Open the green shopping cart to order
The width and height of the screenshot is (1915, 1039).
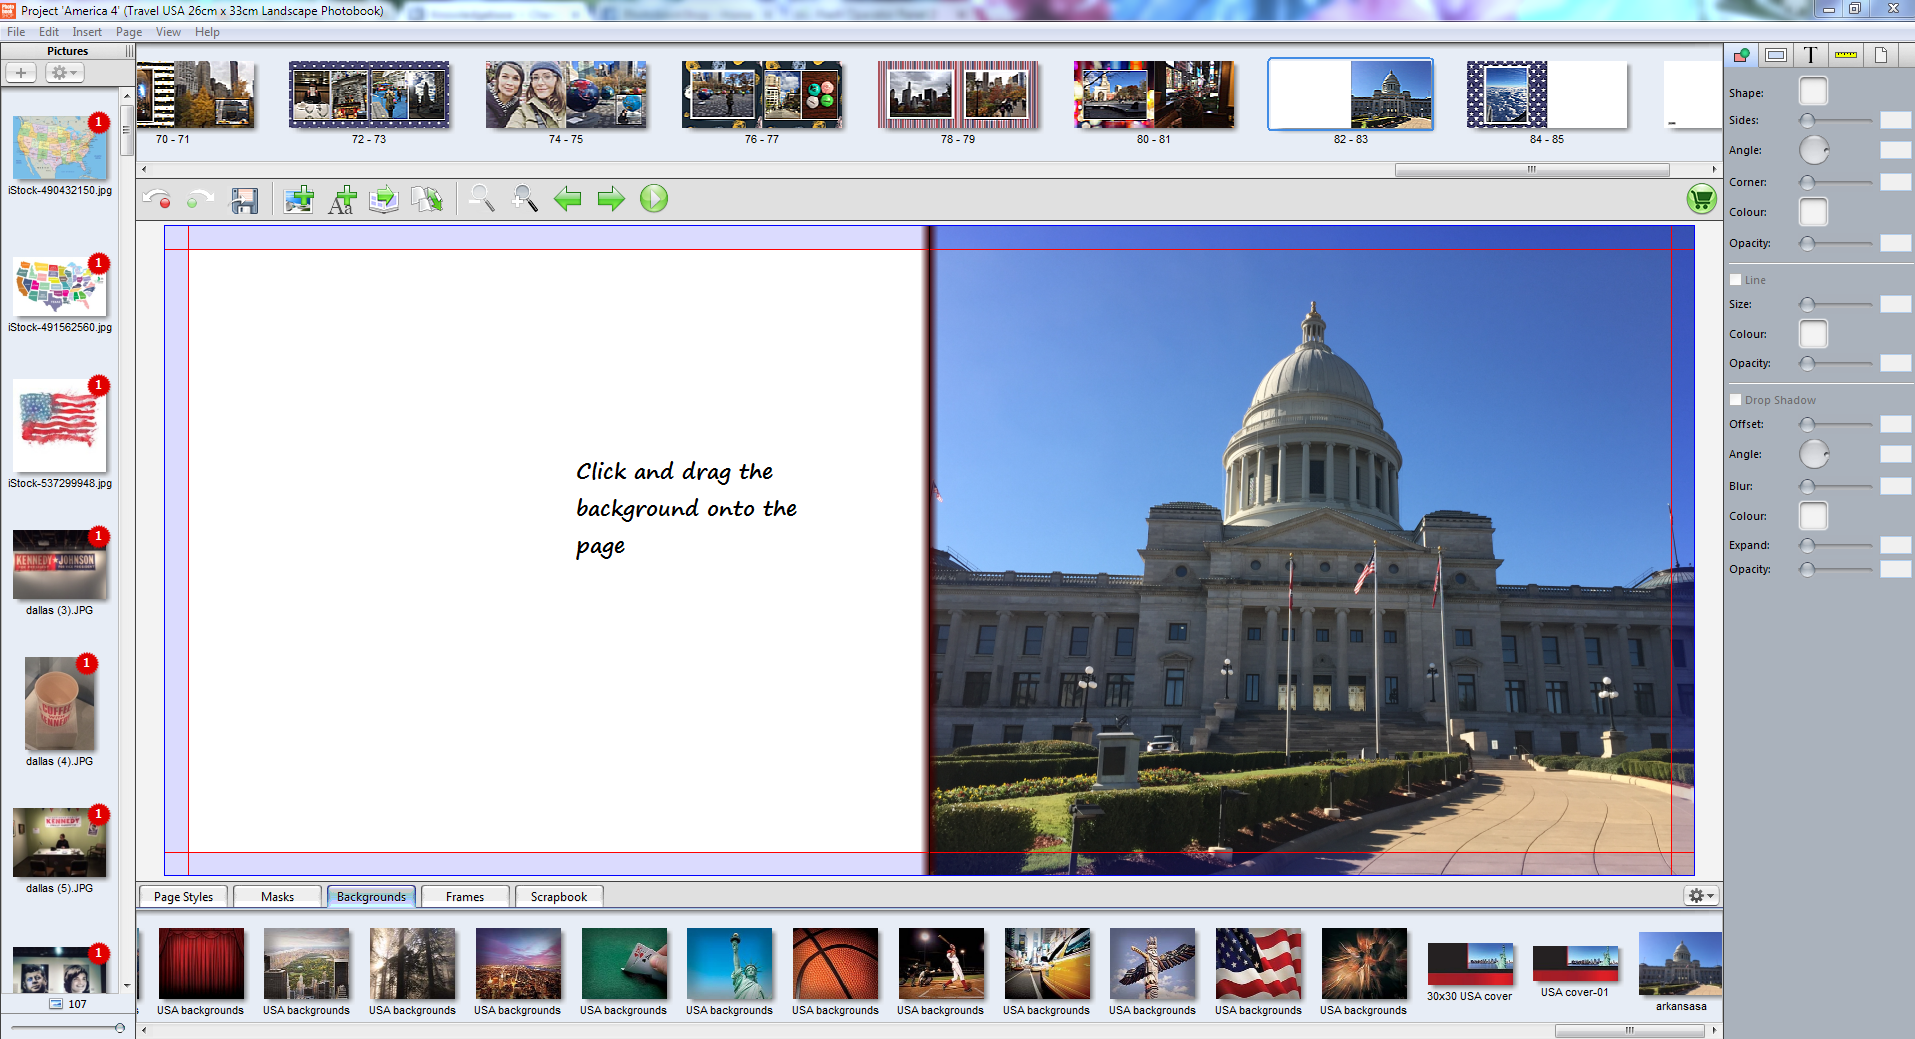[1700, 199]
